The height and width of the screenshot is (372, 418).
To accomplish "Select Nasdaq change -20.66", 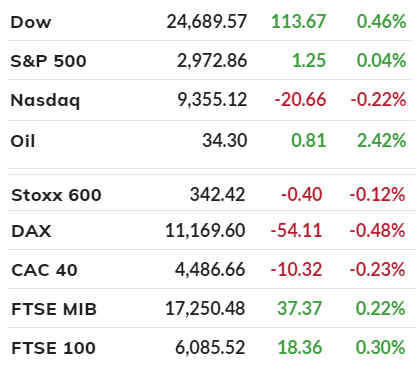I will pyautogui.click(x=300, y=100).
